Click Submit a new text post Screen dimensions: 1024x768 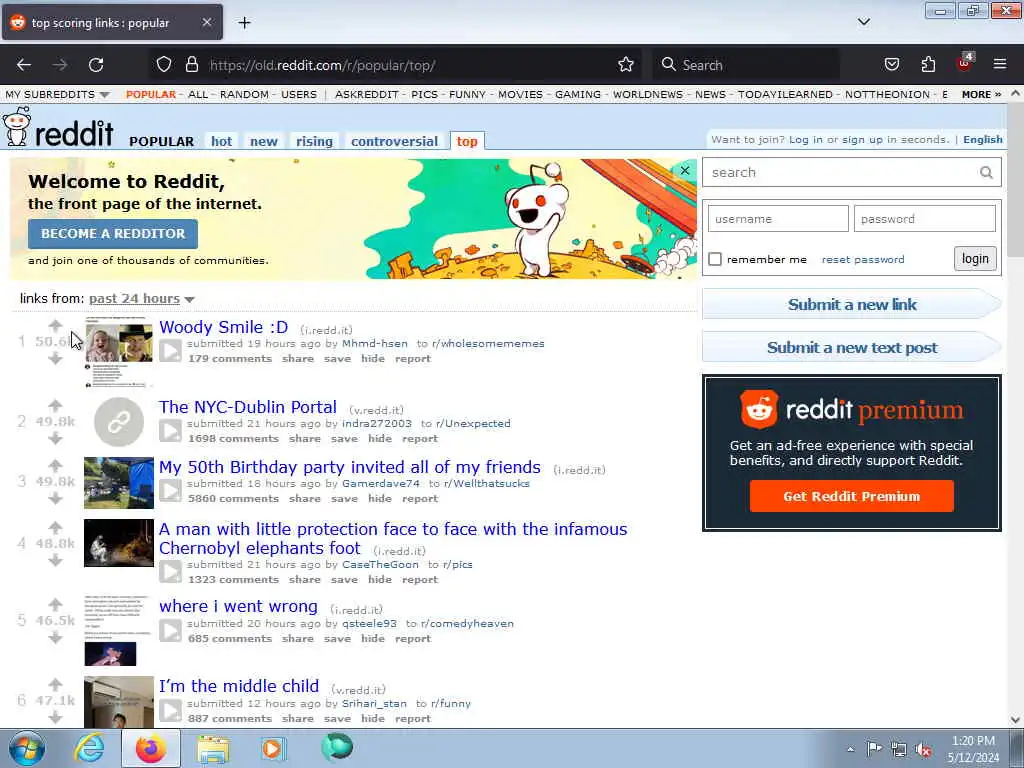[852, 347]
